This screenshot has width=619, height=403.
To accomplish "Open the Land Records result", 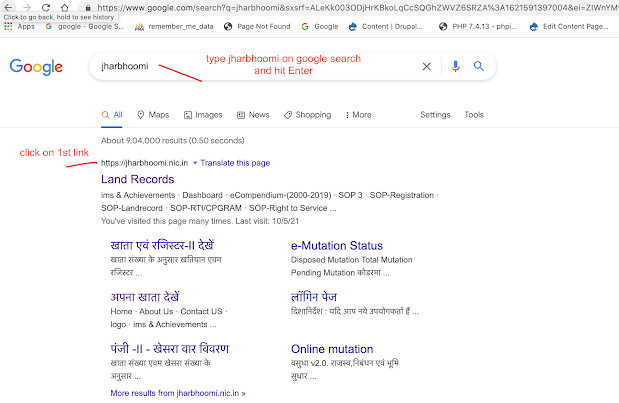I will point(137,179).
